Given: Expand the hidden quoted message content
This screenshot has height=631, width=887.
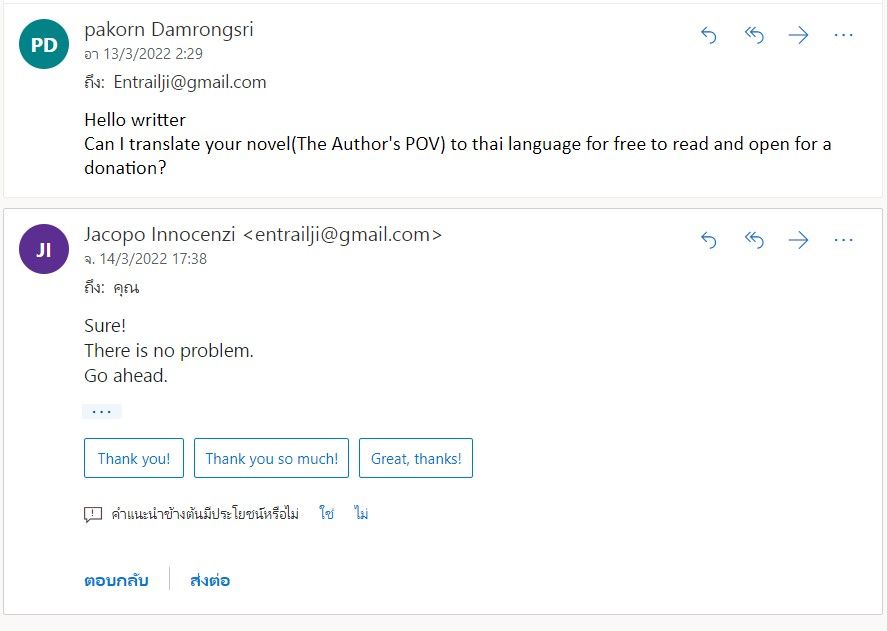Looking at the screenshot, I should [x=102, y=411].
